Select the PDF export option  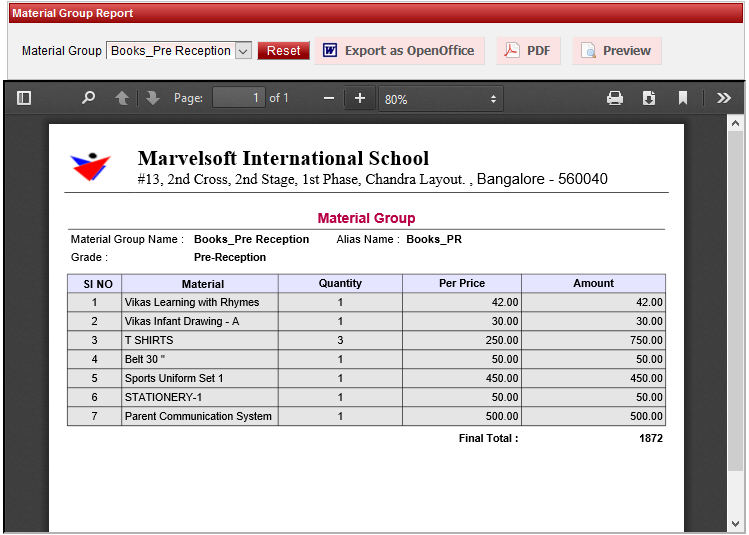tap(528, 51)
